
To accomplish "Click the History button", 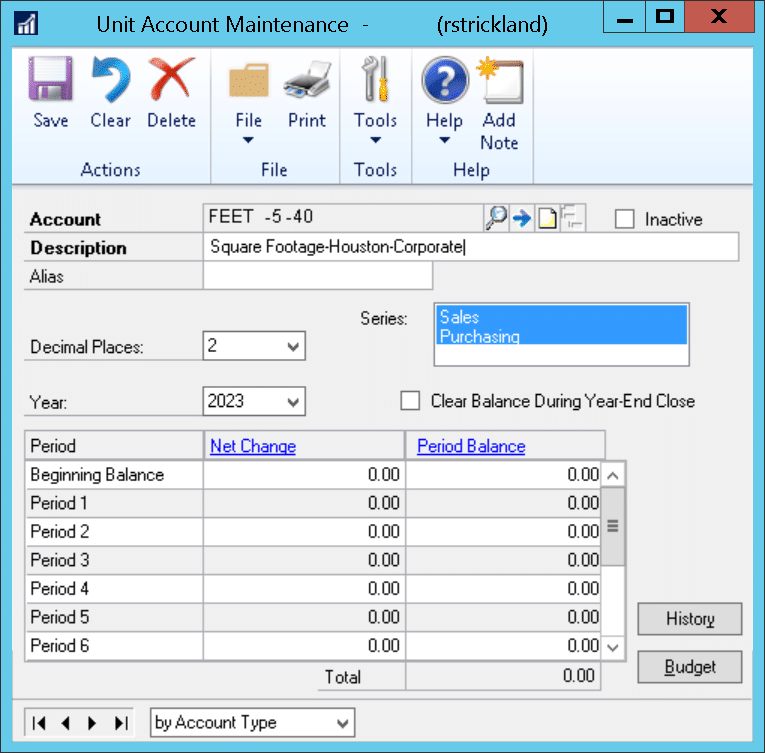I will pos(689,619).
